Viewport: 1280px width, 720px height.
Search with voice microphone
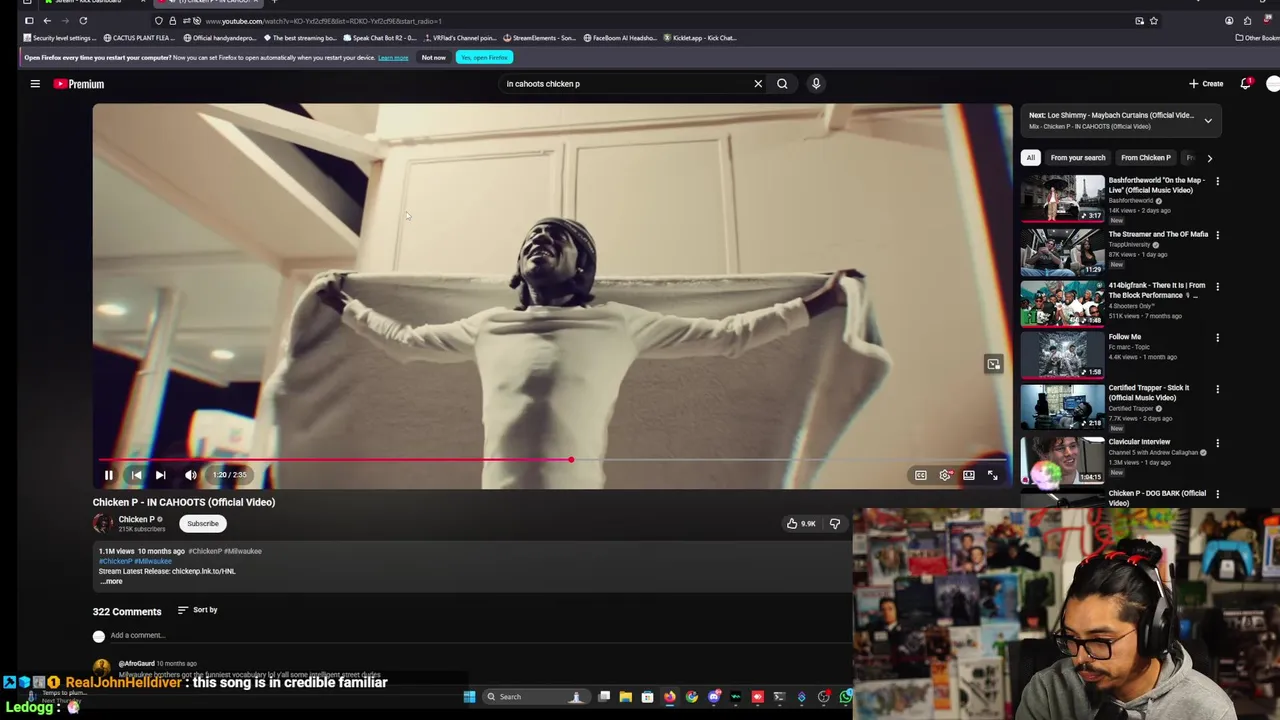816,84
